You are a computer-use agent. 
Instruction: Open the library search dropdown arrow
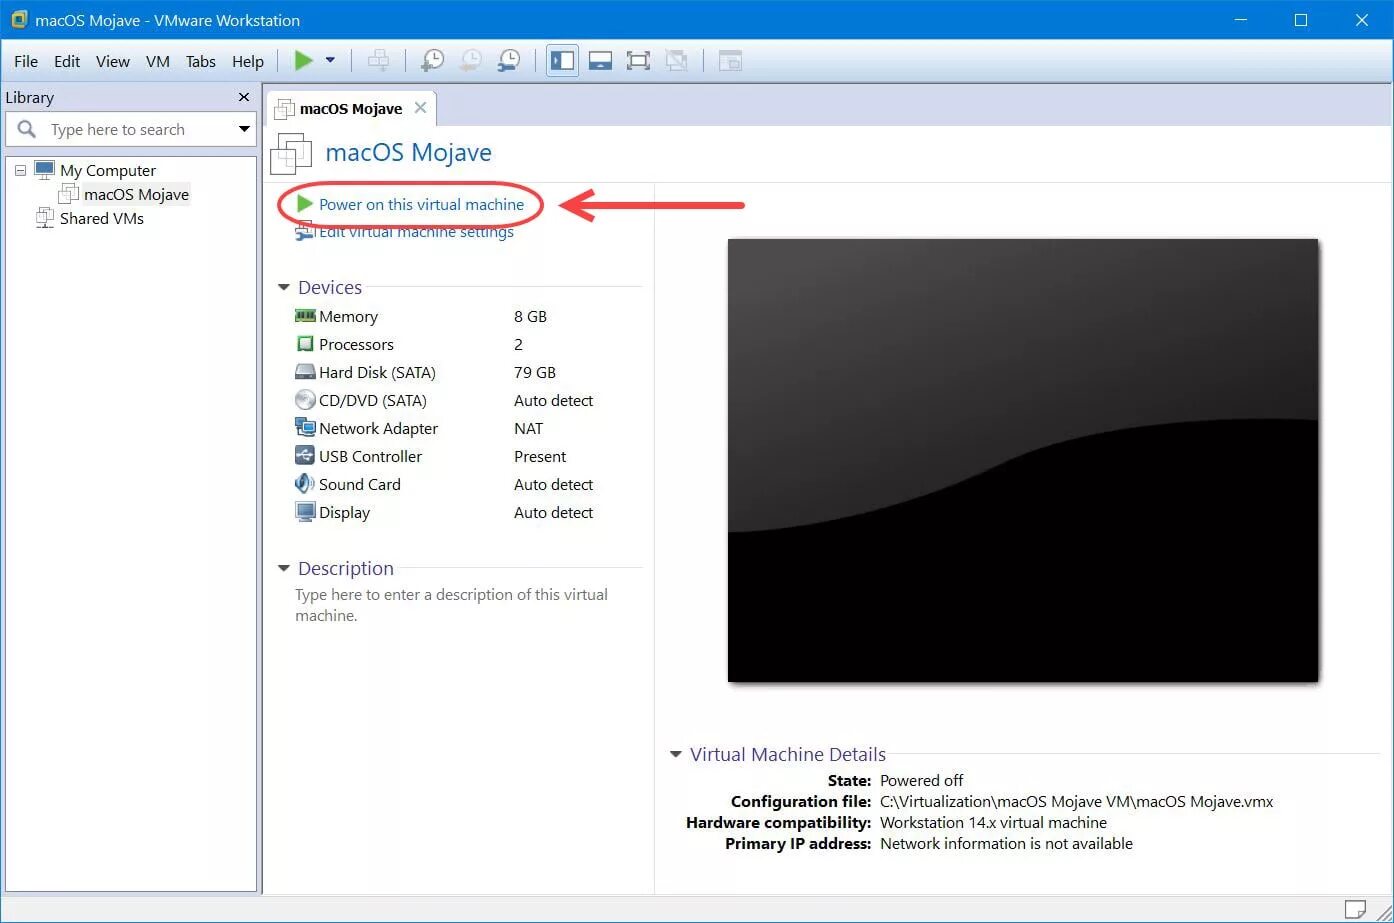244,129
